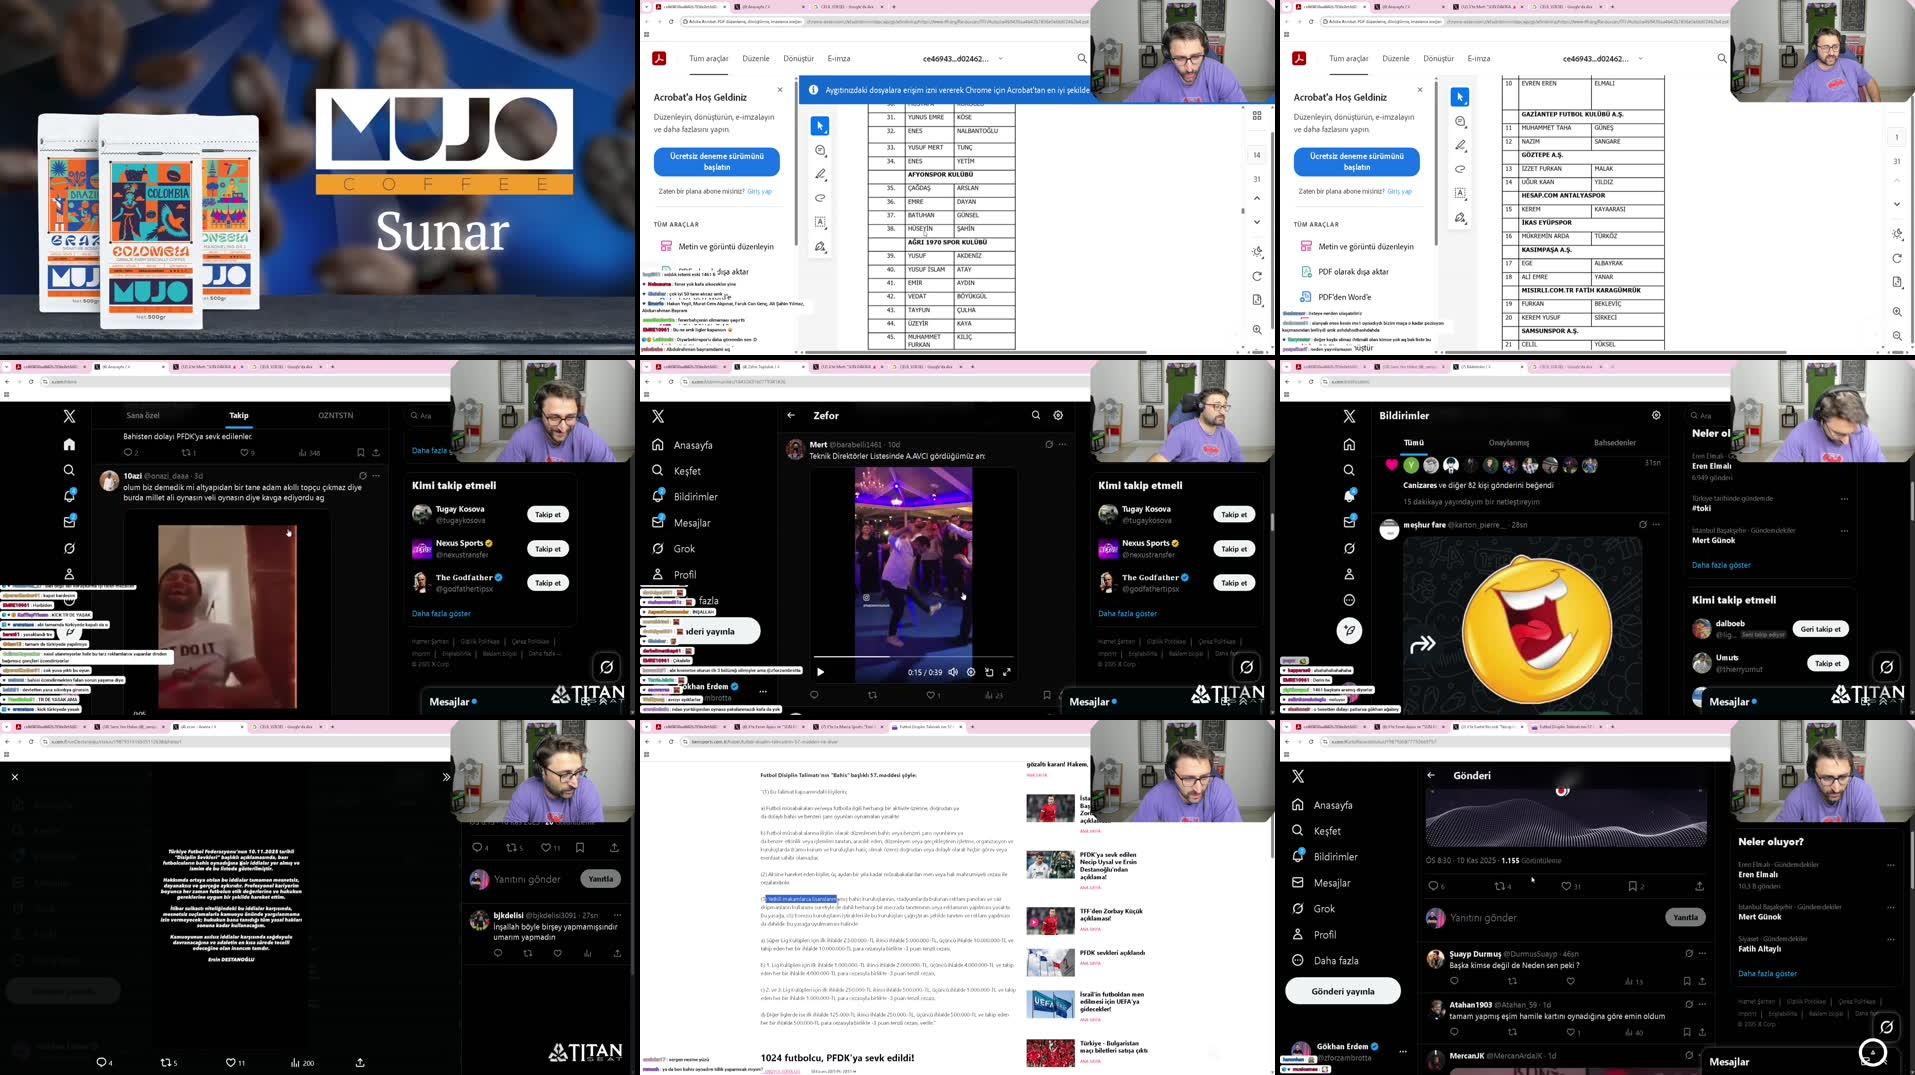This screenshot has width=1915, height=1075.
Task: Select the arrow Selection tool in Acrobat's toolbar
Action: (1460, 97)
